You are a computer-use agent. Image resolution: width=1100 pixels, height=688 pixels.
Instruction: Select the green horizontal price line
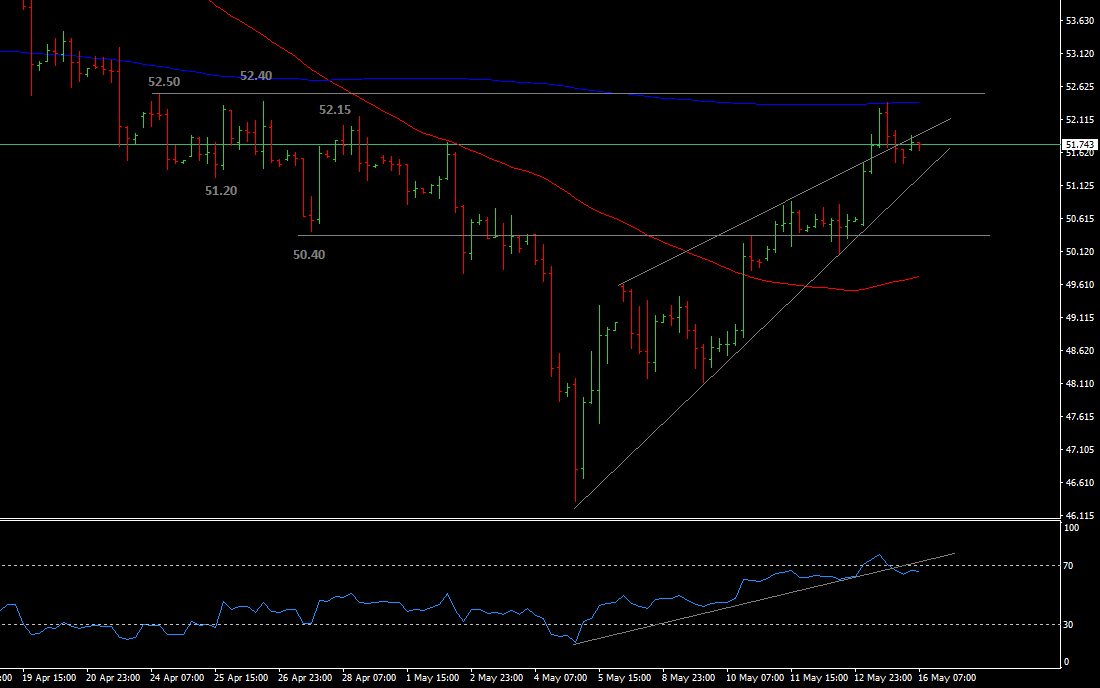pos(500,145)
